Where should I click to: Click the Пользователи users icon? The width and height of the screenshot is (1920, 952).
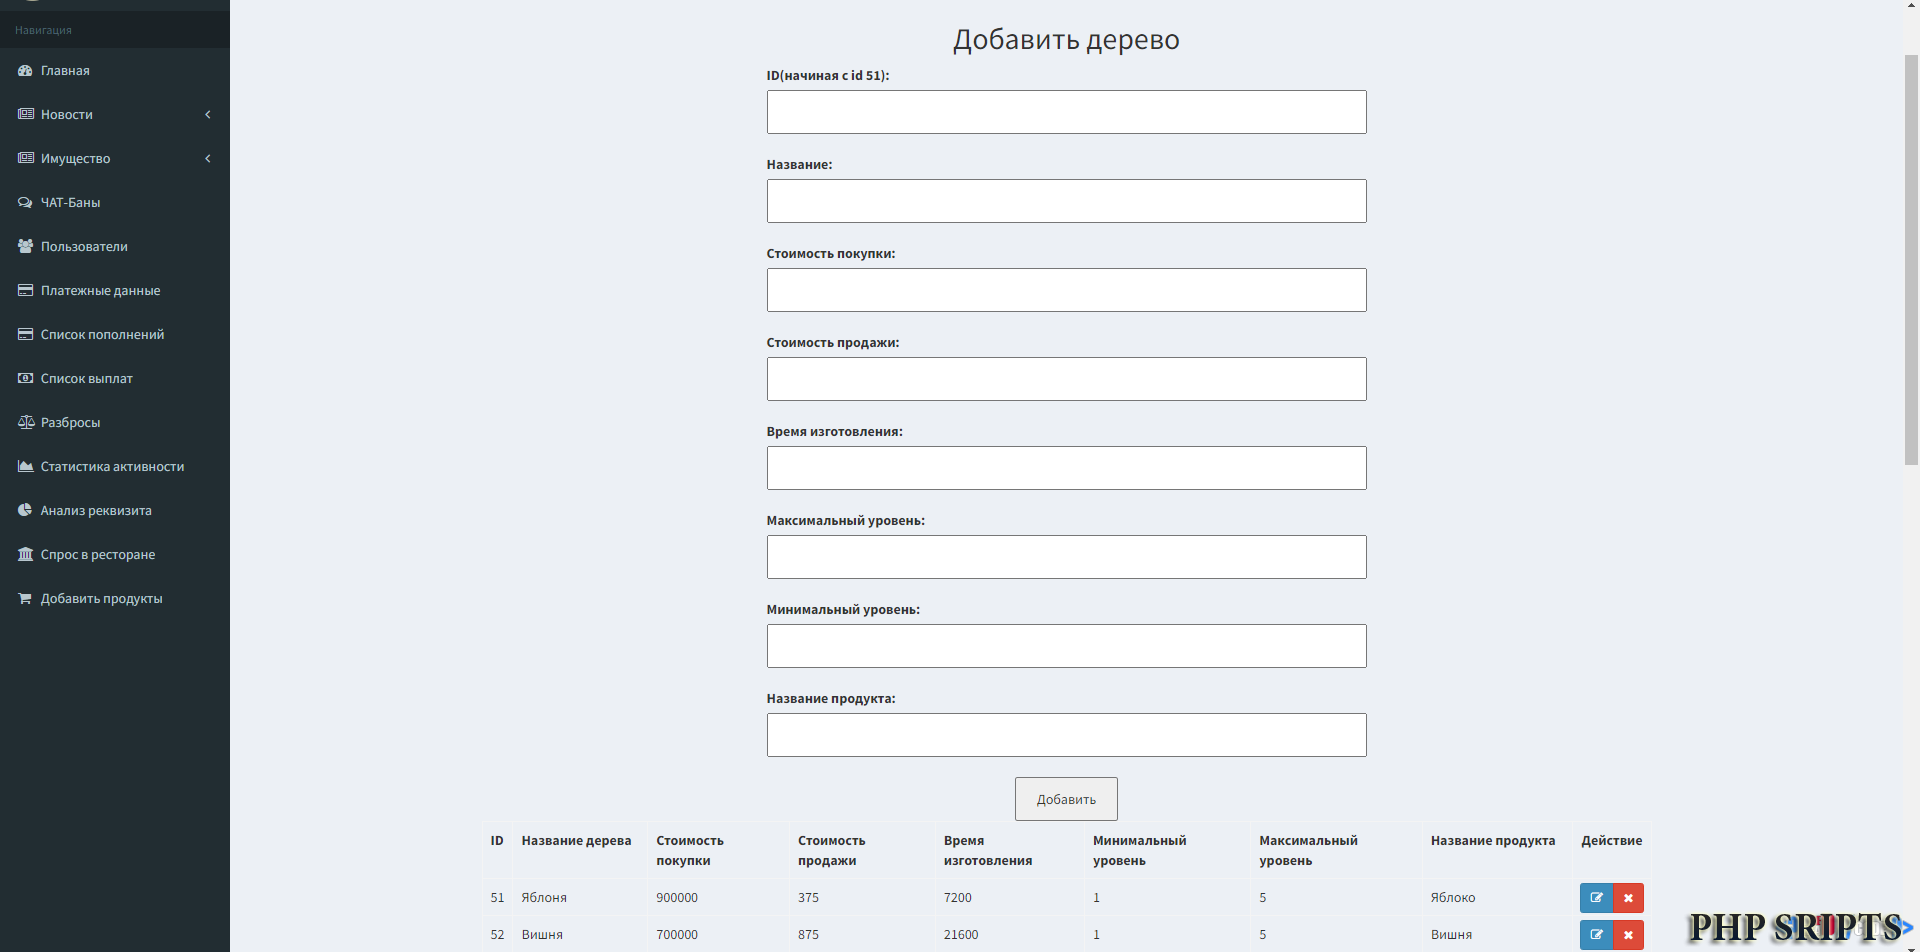[x=25, y=247]
